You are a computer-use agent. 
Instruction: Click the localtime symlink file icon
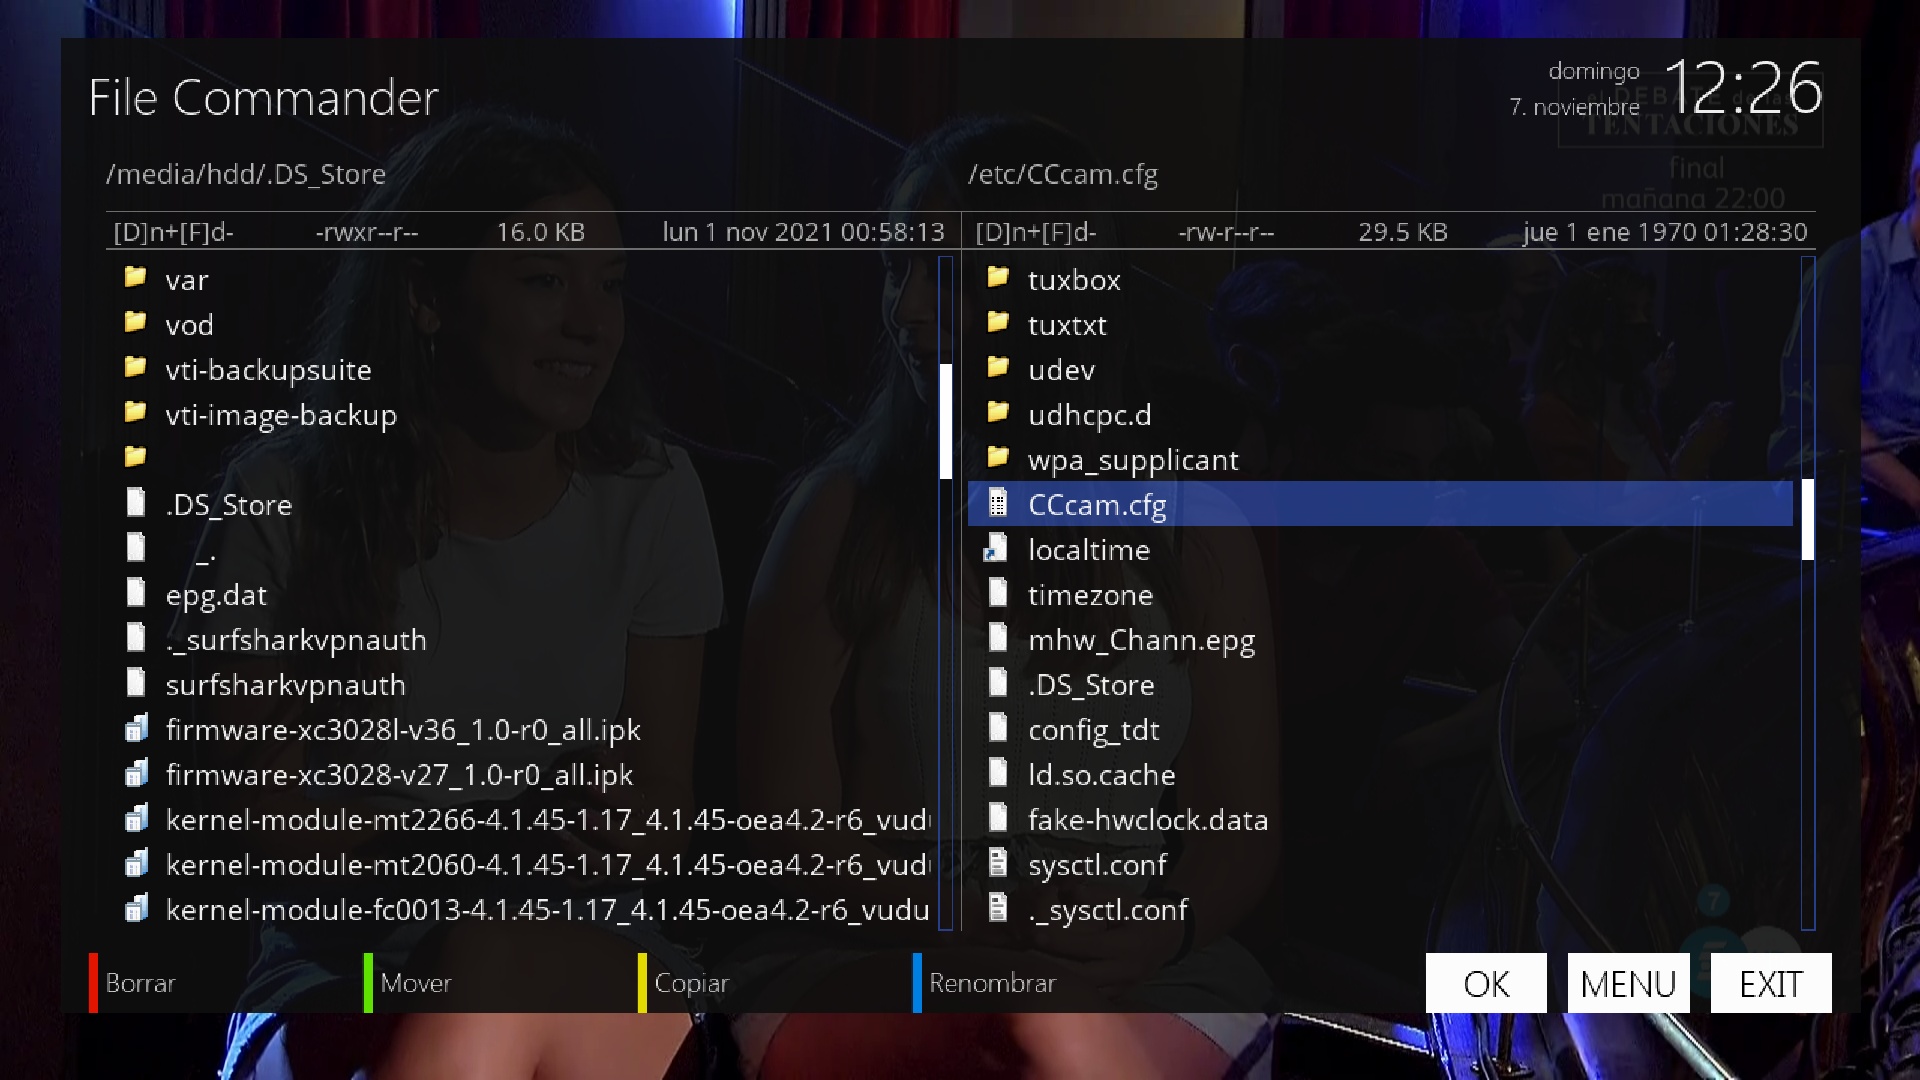[996, 548]
